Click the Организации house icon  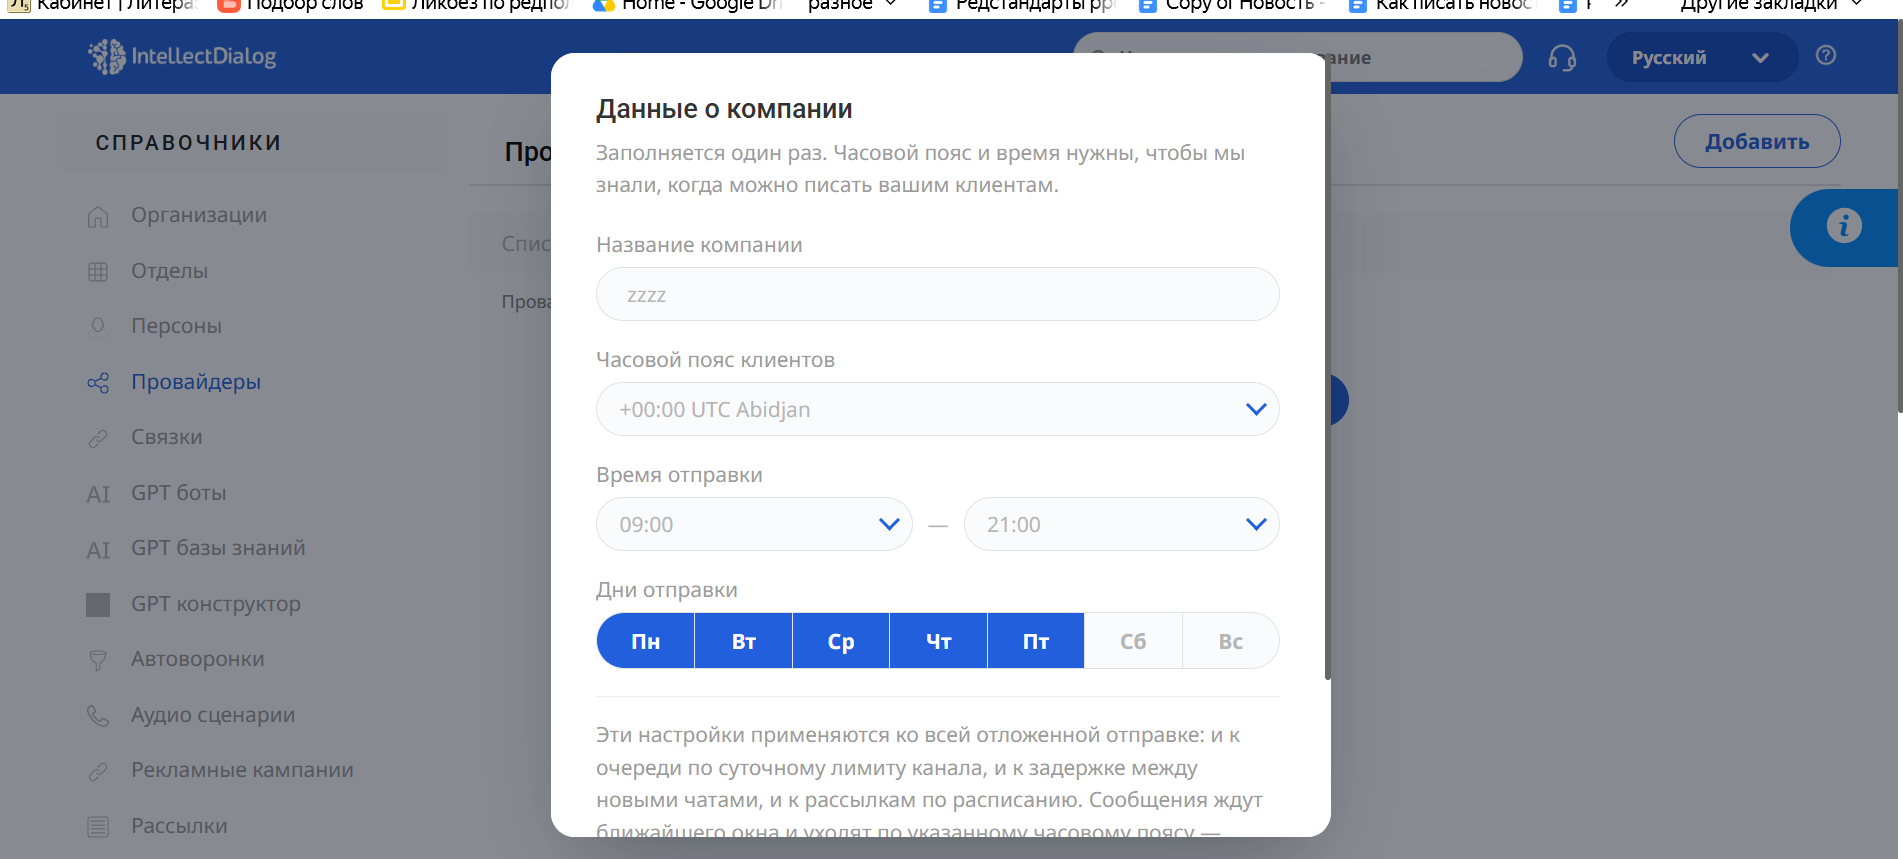(98, 216)
